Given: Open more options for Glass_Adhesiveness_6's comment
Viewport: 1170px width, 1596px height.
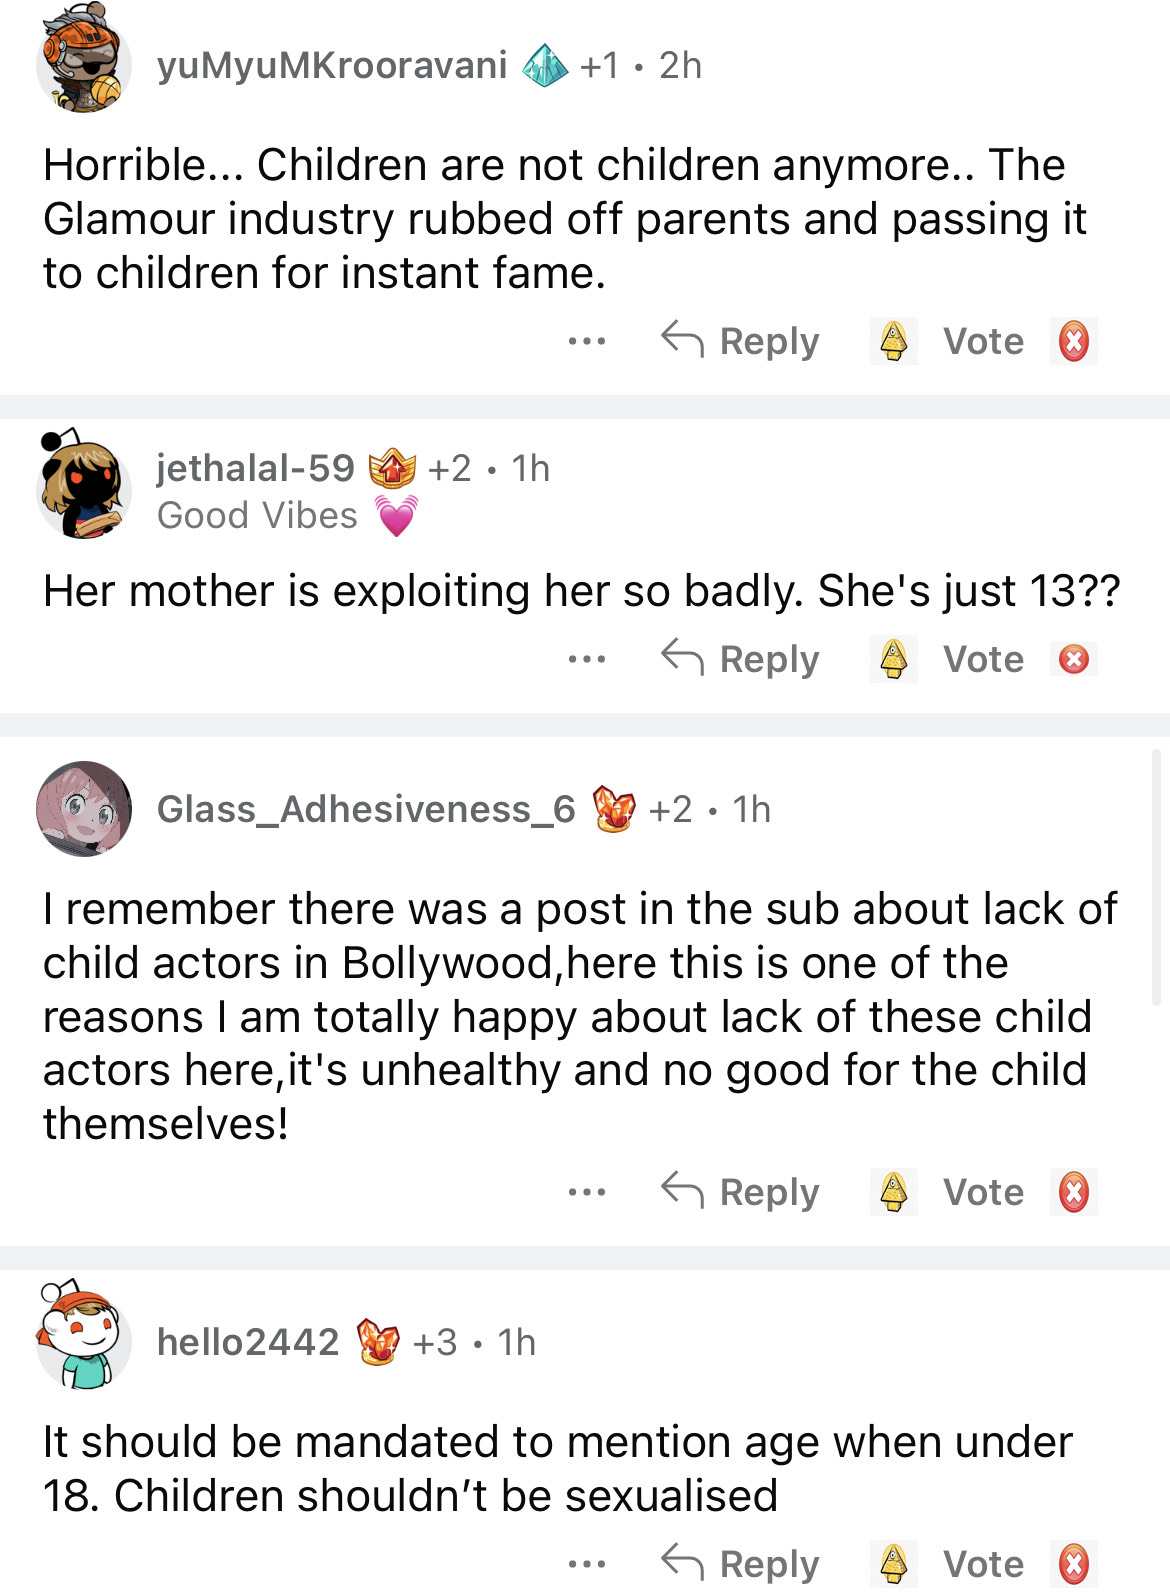Looking at the screenshot, I should click(586, 1192).
